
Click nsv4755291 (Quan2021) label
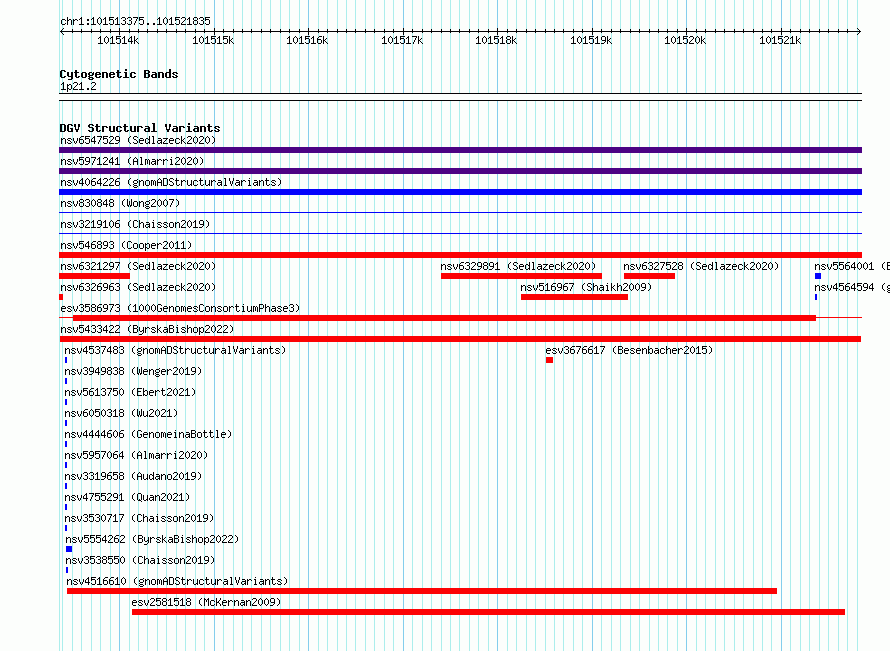coord(127,497)
